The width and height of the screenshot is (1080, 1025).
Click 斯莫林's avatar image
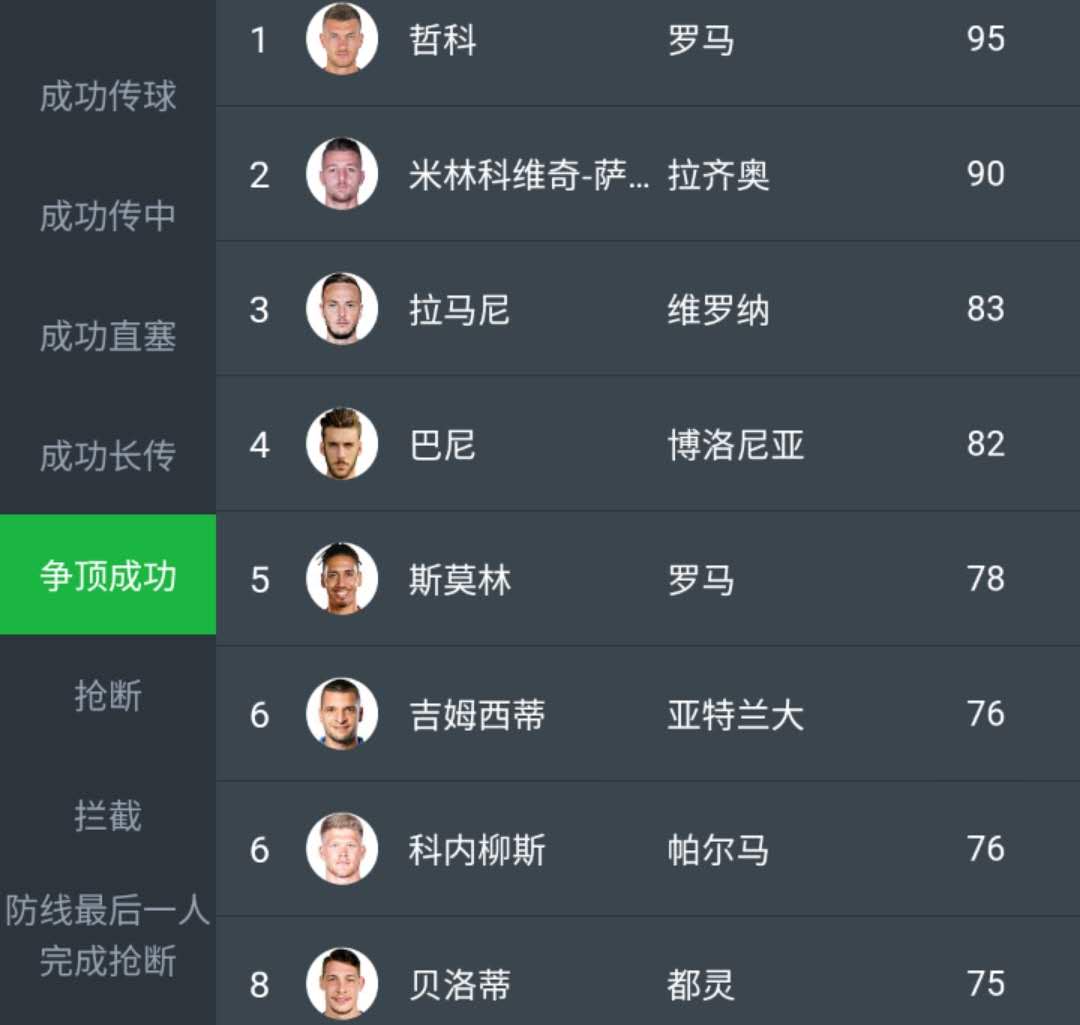[341, 580]
